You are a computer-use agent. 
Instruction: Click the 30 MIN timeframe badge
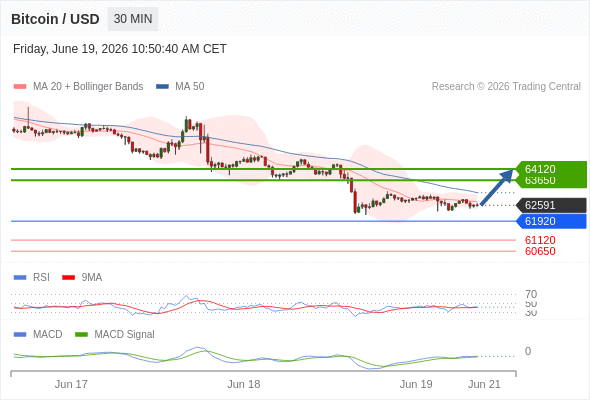(x=133, y=19)
